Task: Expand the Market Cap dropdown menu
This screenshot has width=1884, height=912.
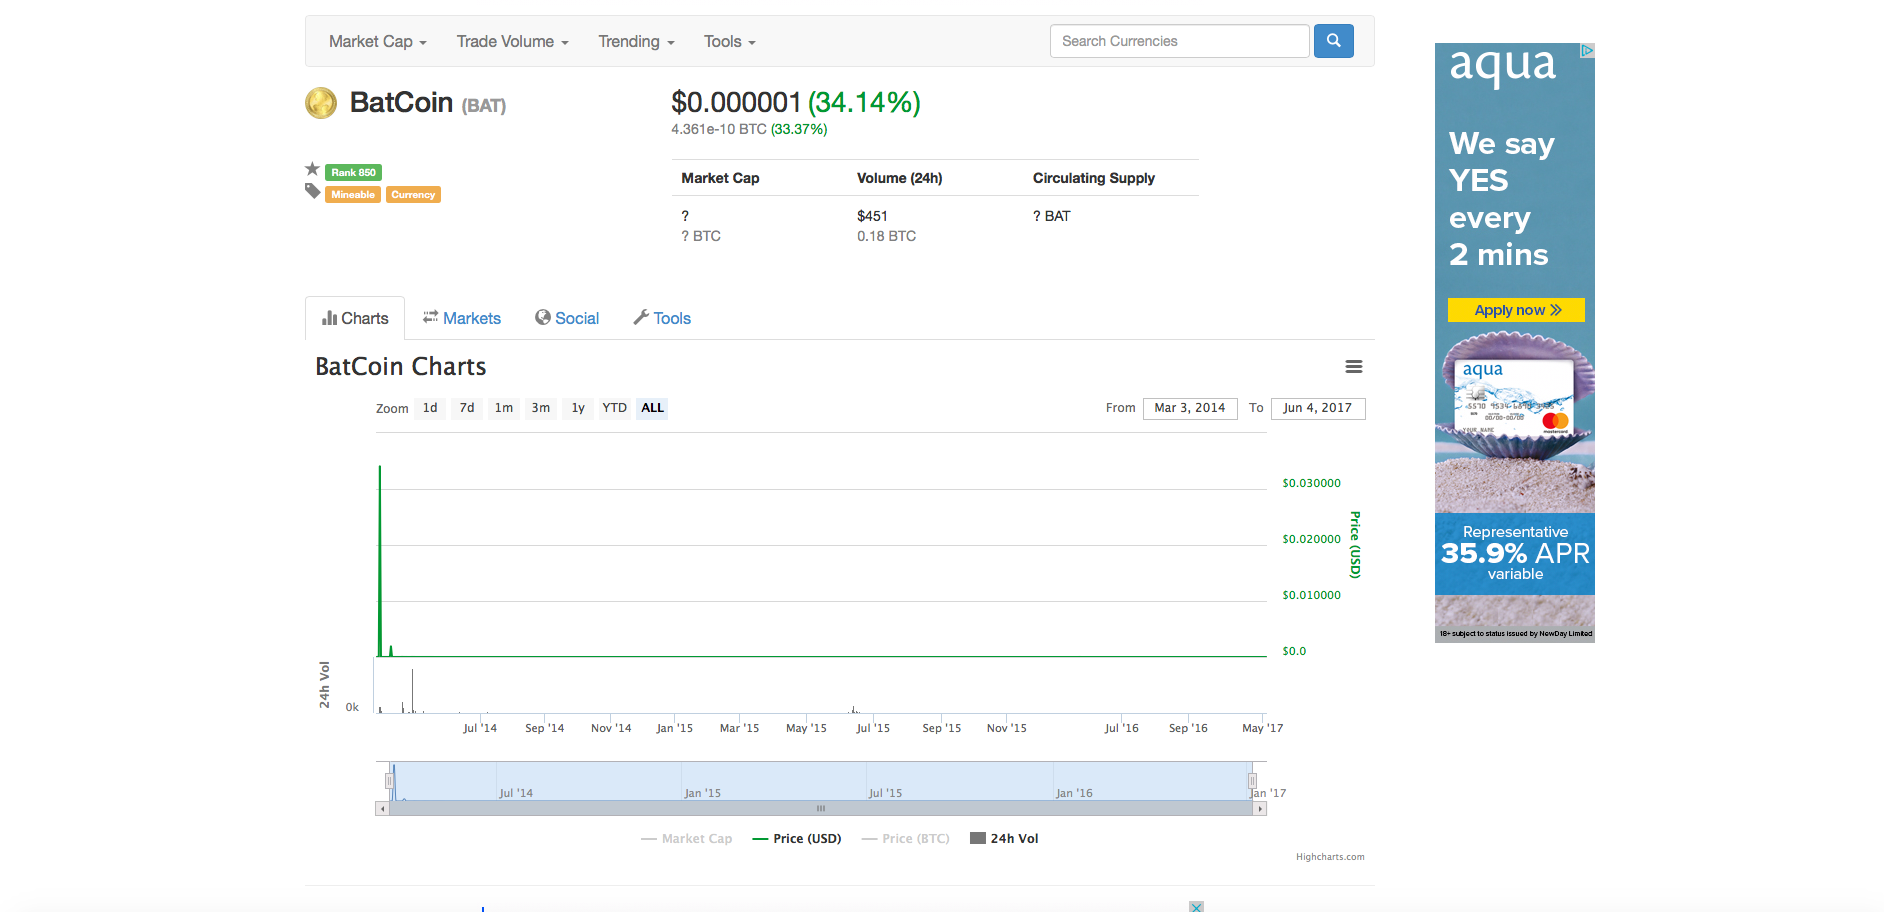Action: (x=378, y=41)
